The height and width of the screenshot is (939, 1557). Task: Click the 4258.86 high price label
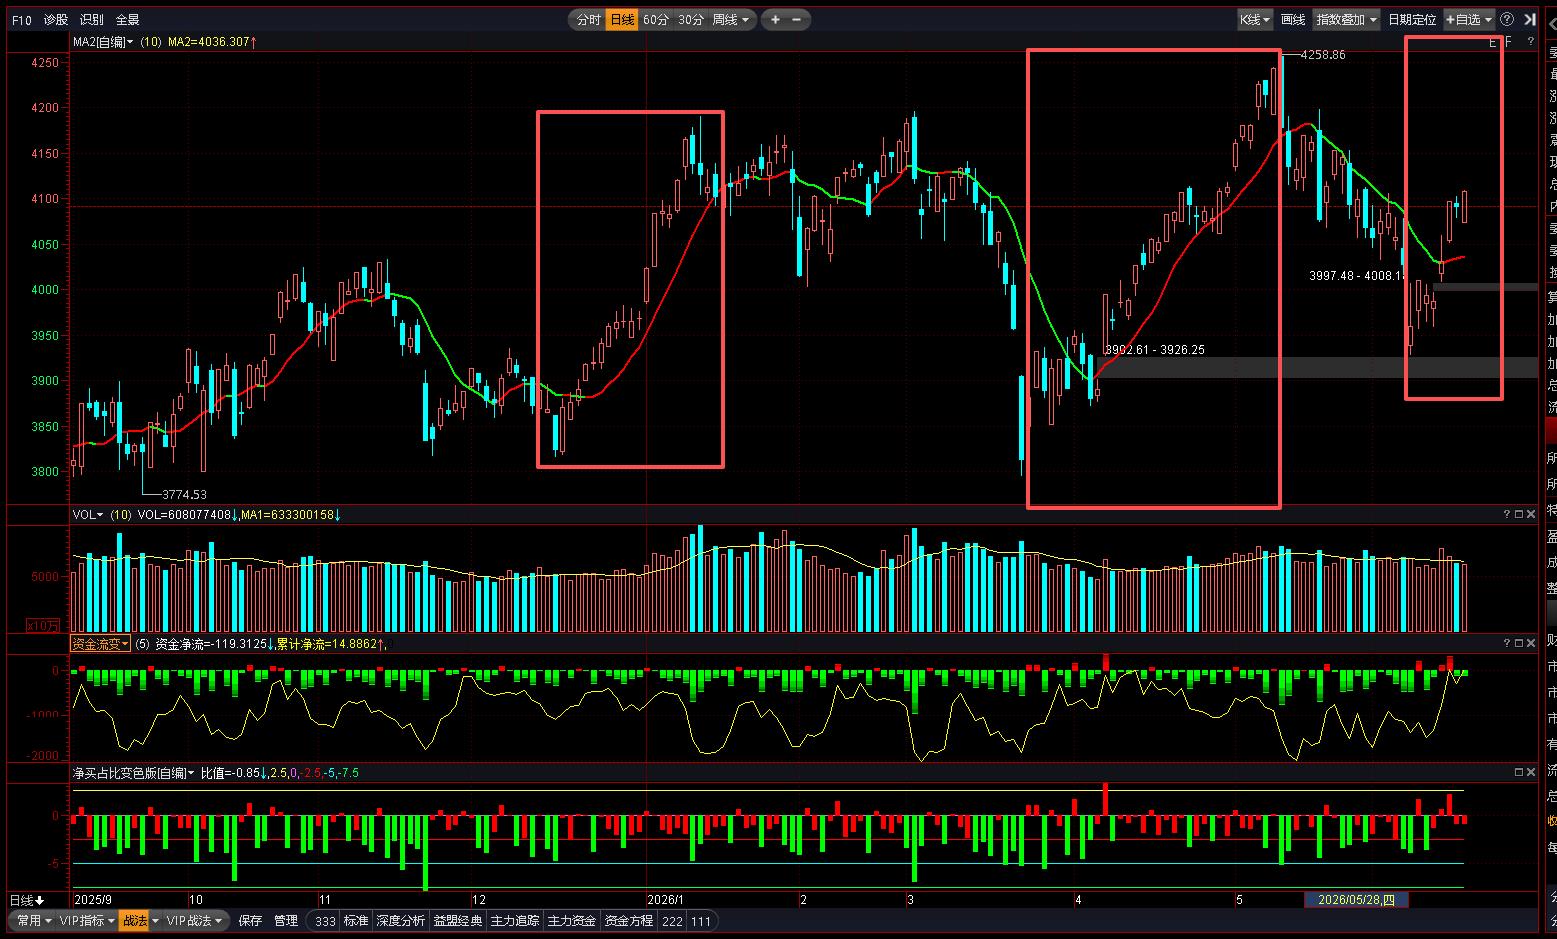[1323, 55]
